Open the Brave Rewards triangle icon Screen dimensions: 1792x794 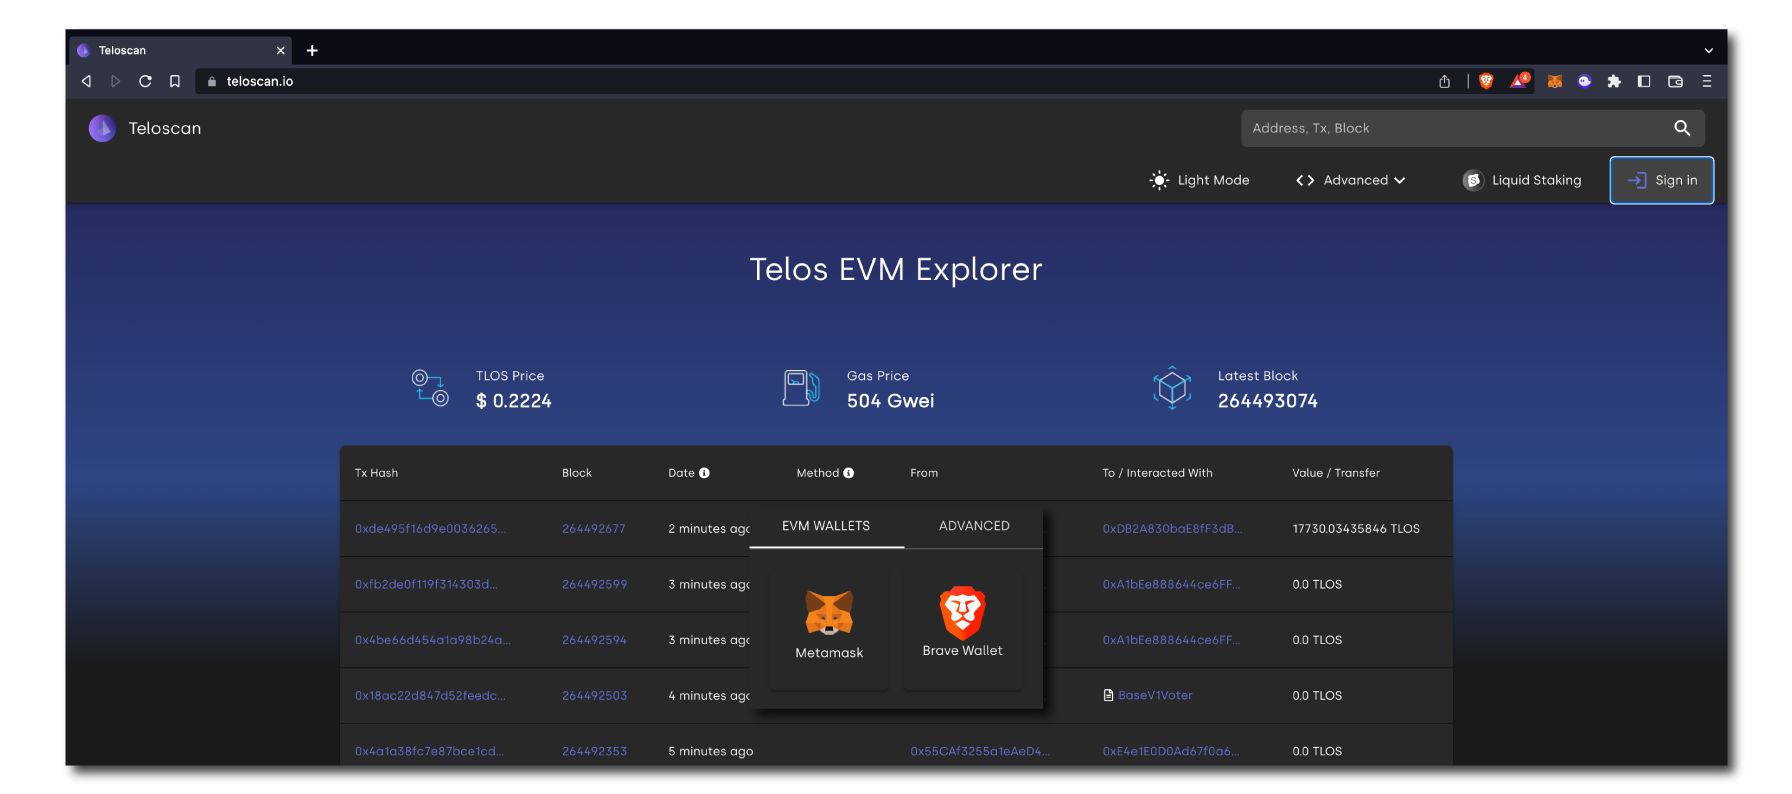[1519, 80]
